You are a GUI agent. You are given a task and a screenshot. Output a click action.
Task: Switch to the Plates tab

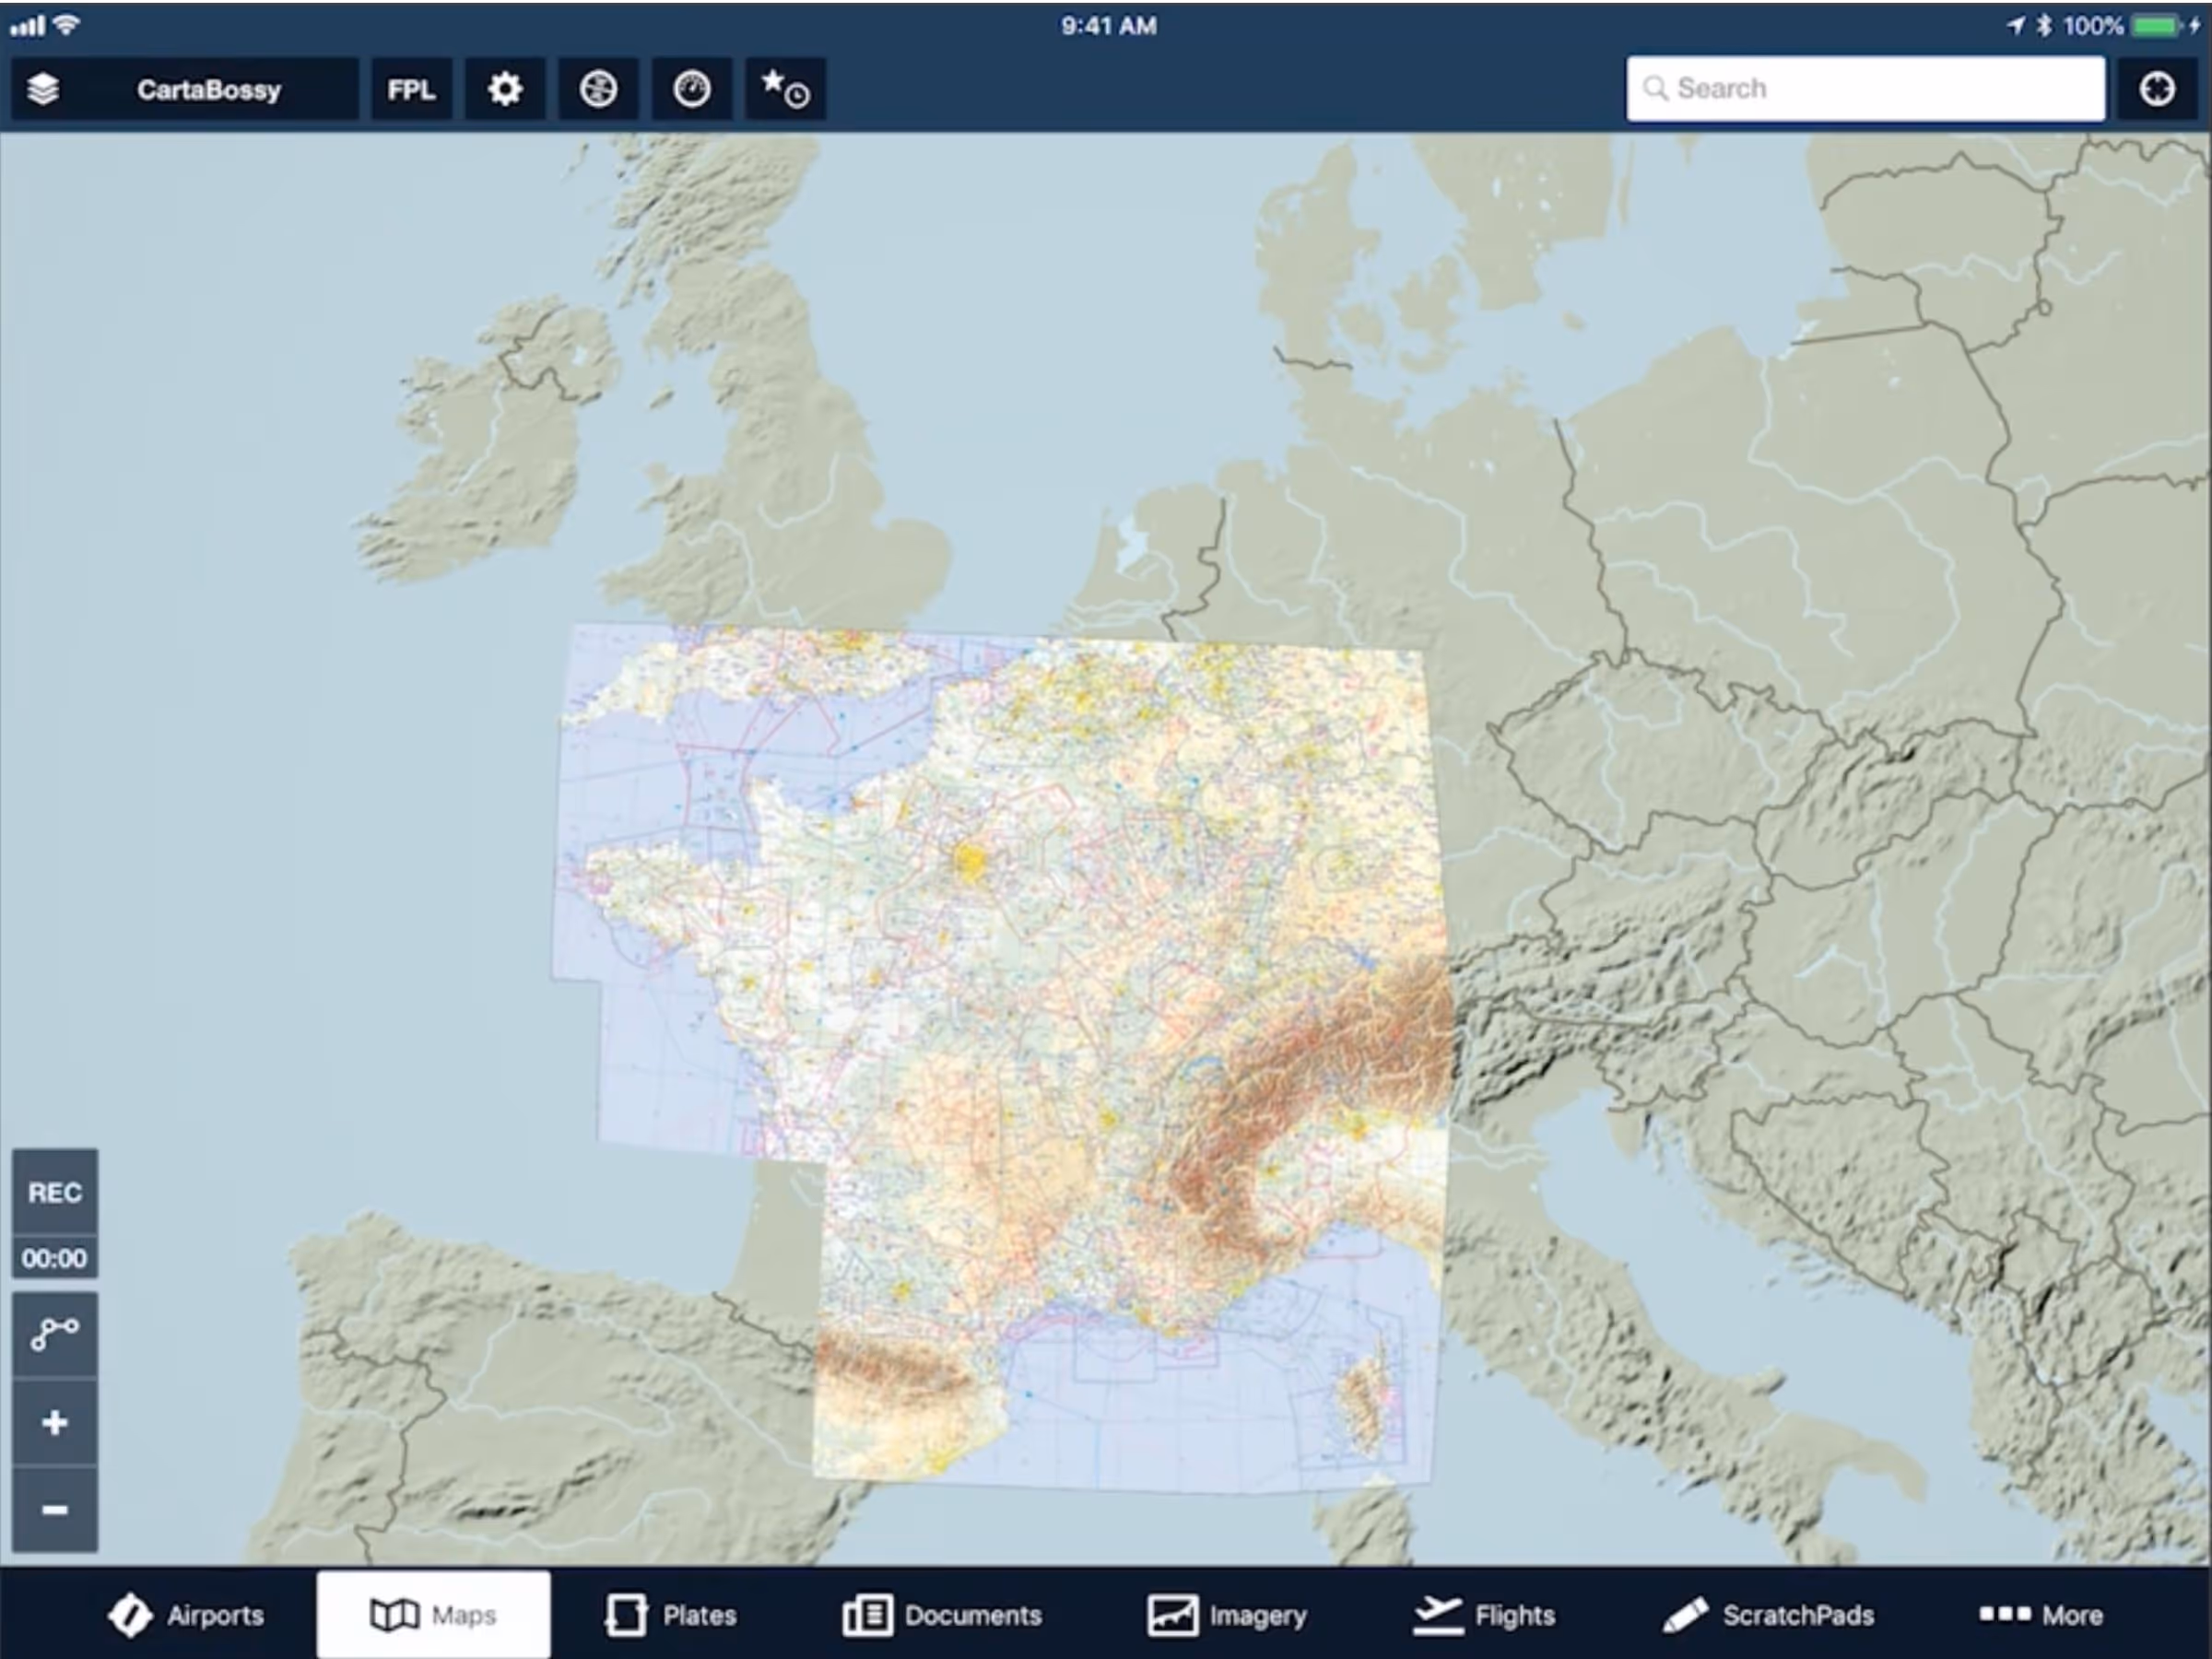(671, 1615)
